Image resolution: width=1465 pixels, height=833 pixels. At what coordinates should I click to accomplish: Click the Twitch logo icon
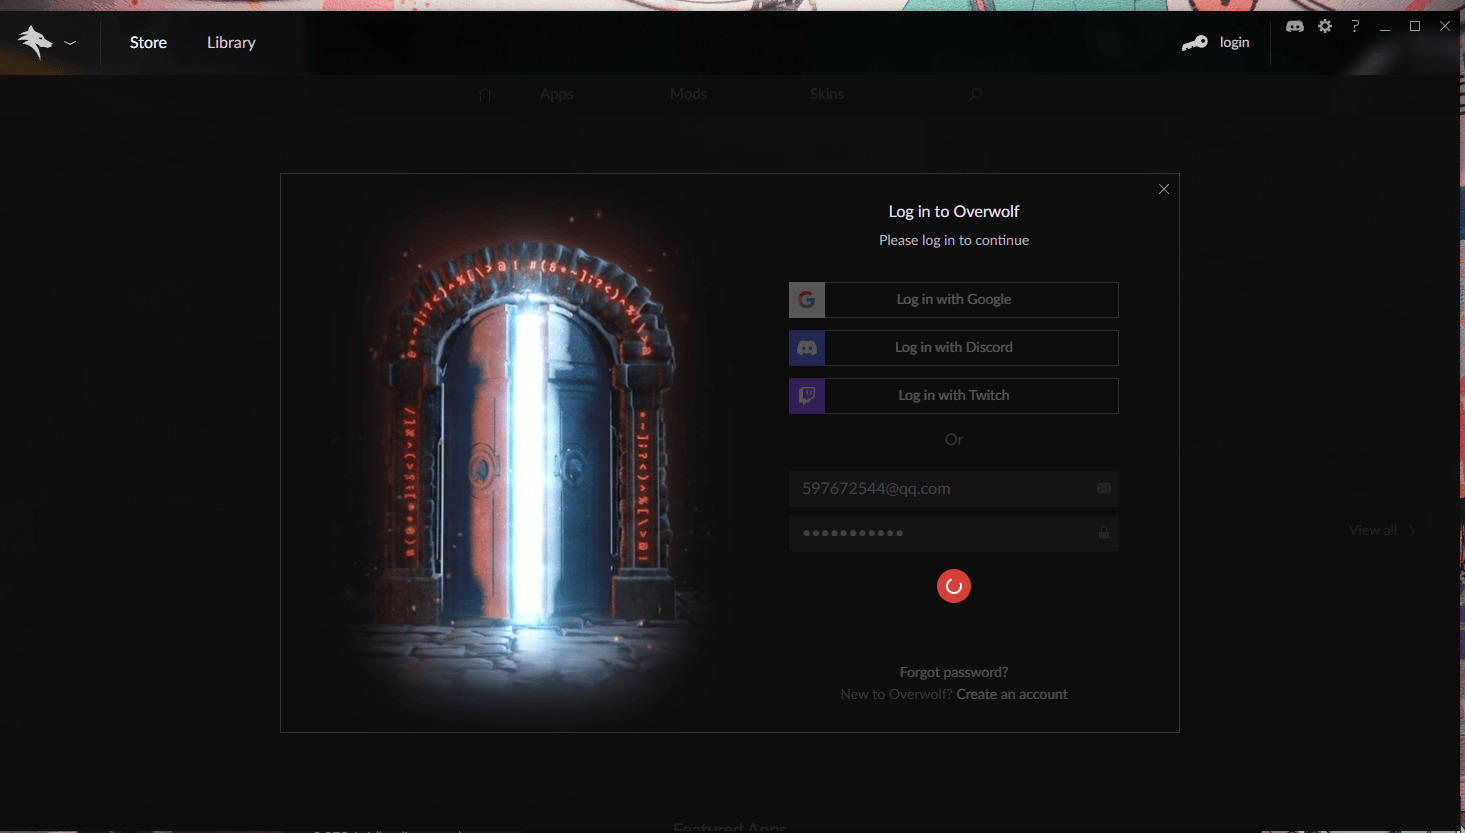pyautogui.click(x=807, y=396)
